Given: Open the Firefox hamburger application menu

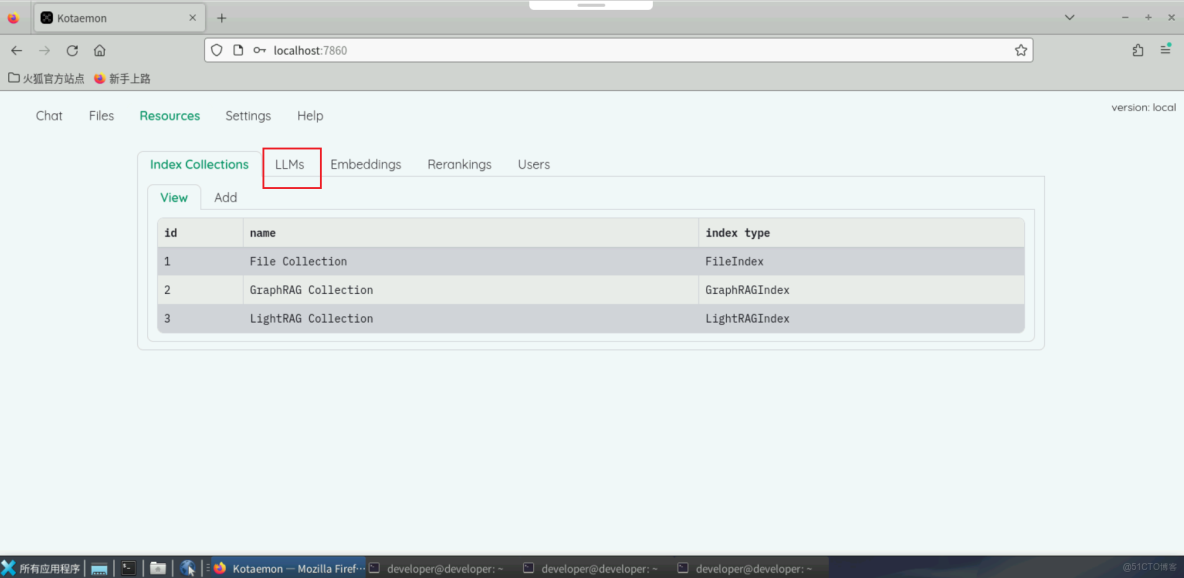Looking at the screenshot, I should (x=1165, y=51).
